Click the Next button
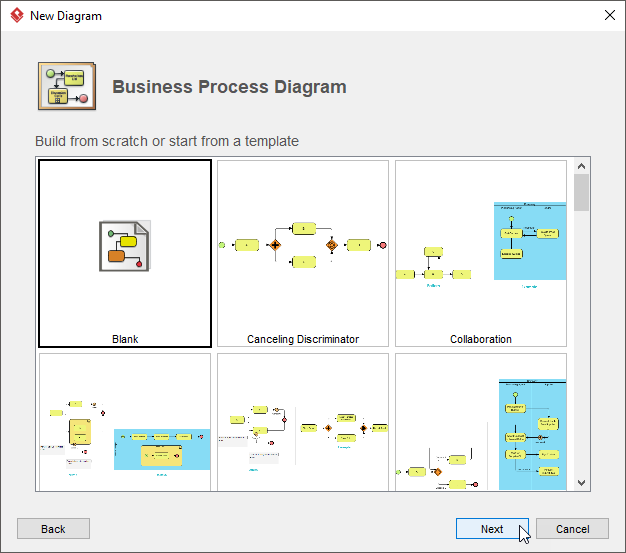 492,529
